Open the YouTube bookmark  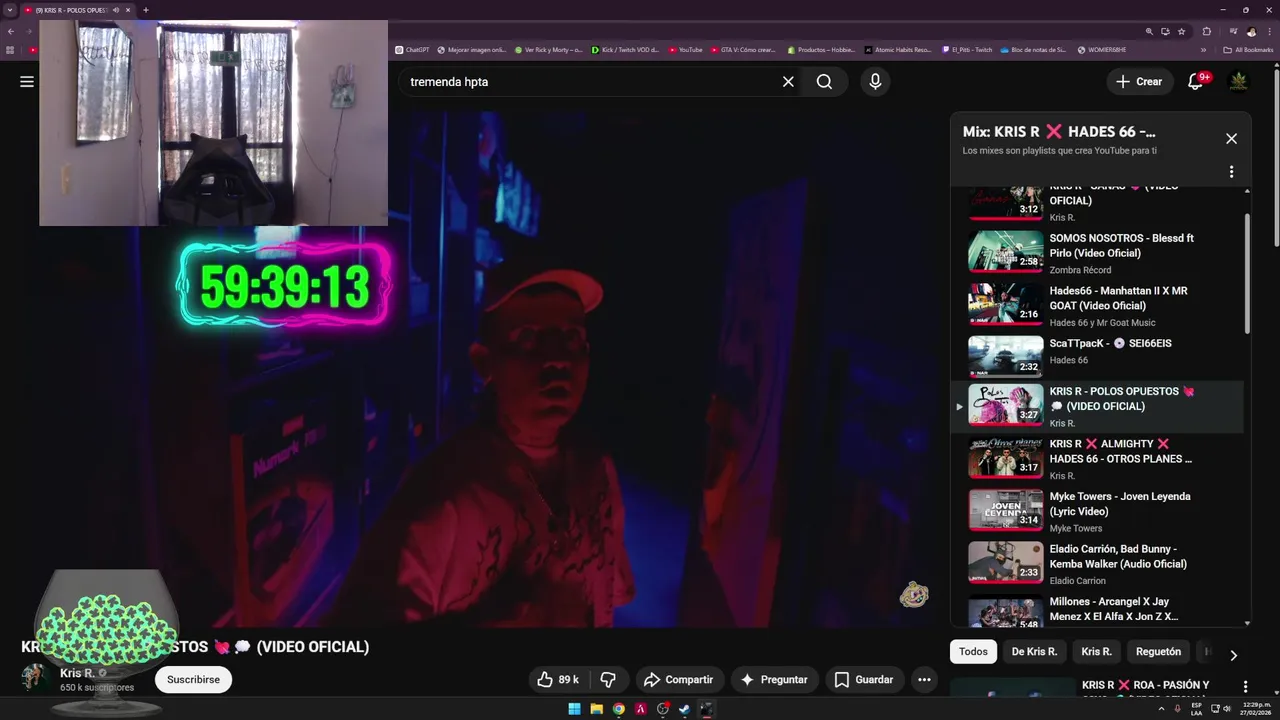tap(686, 49)
